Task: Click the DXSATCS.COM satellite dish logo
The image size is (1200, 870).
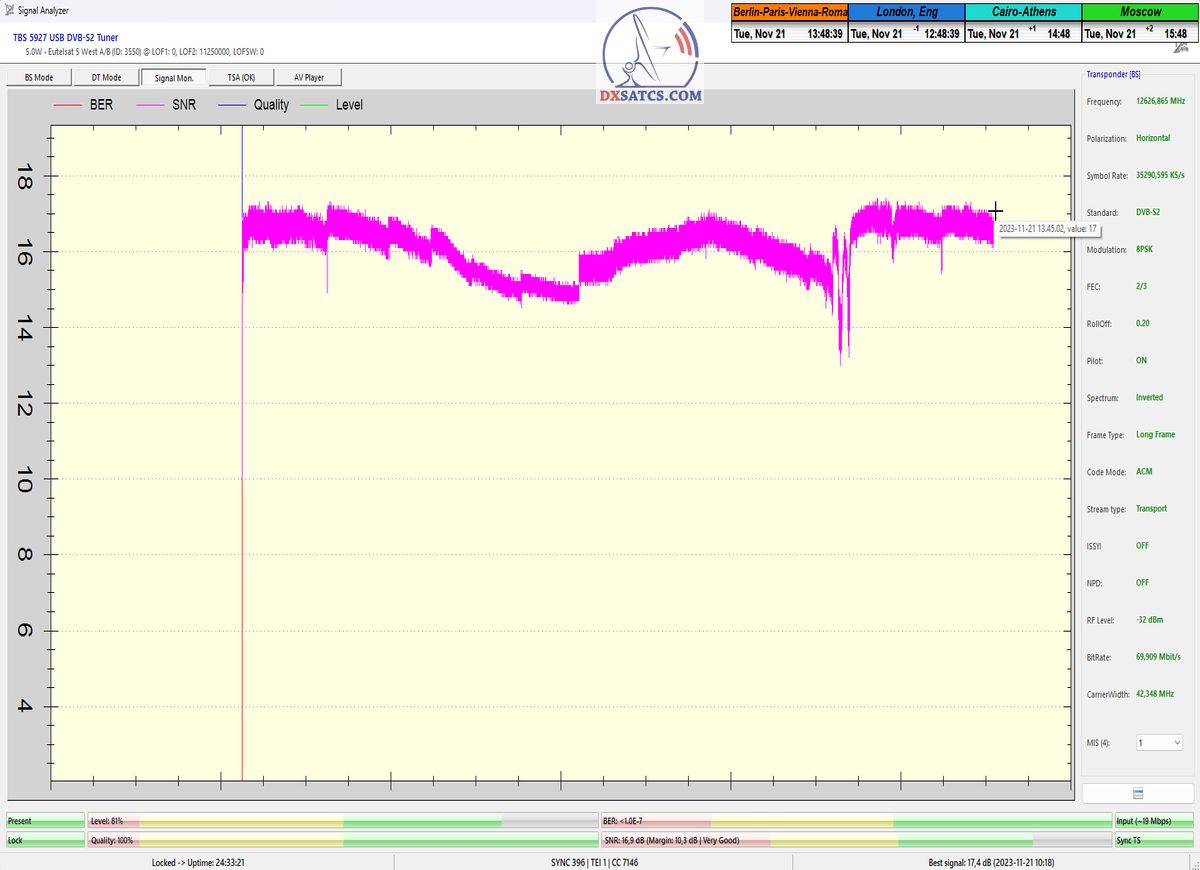Action: 650,55
